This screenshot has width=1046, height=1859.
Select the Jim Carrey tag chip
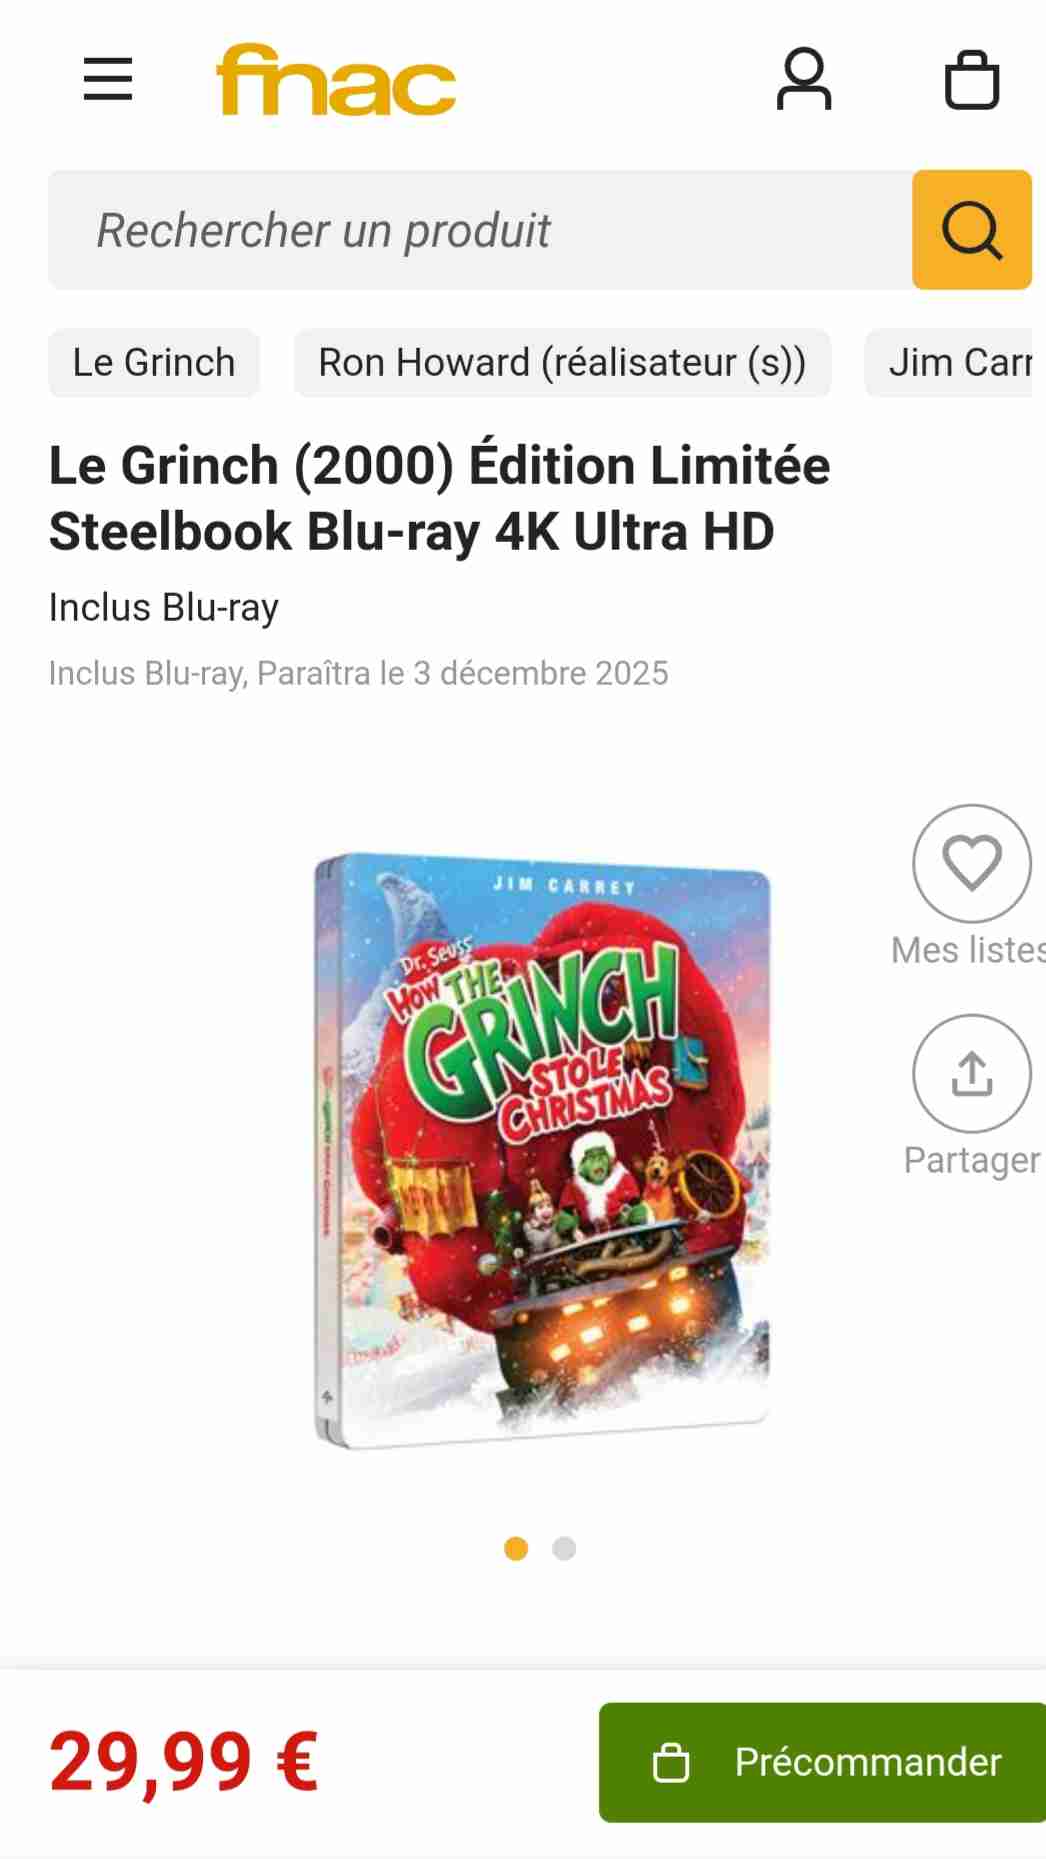pyautogui.click(x=955, y=363)
